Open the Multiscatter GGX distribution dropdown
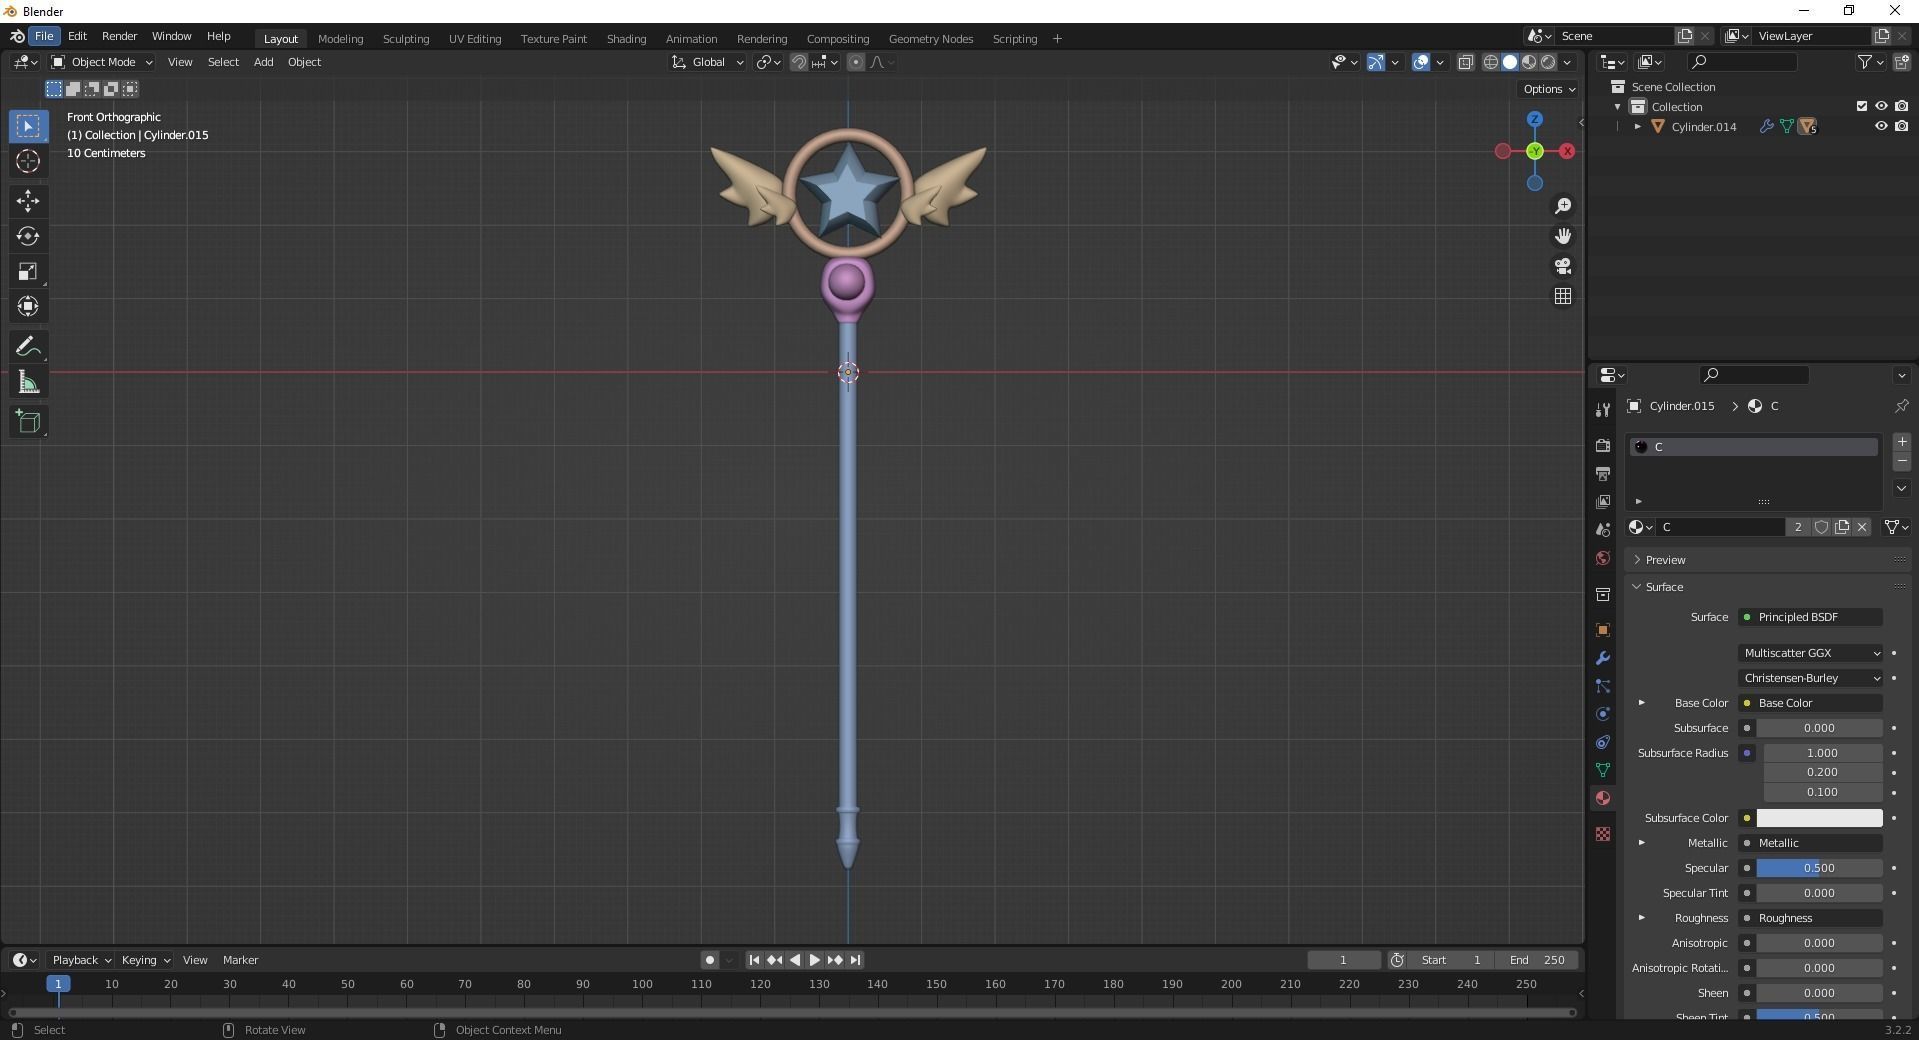 click(x=1811, y=653)
